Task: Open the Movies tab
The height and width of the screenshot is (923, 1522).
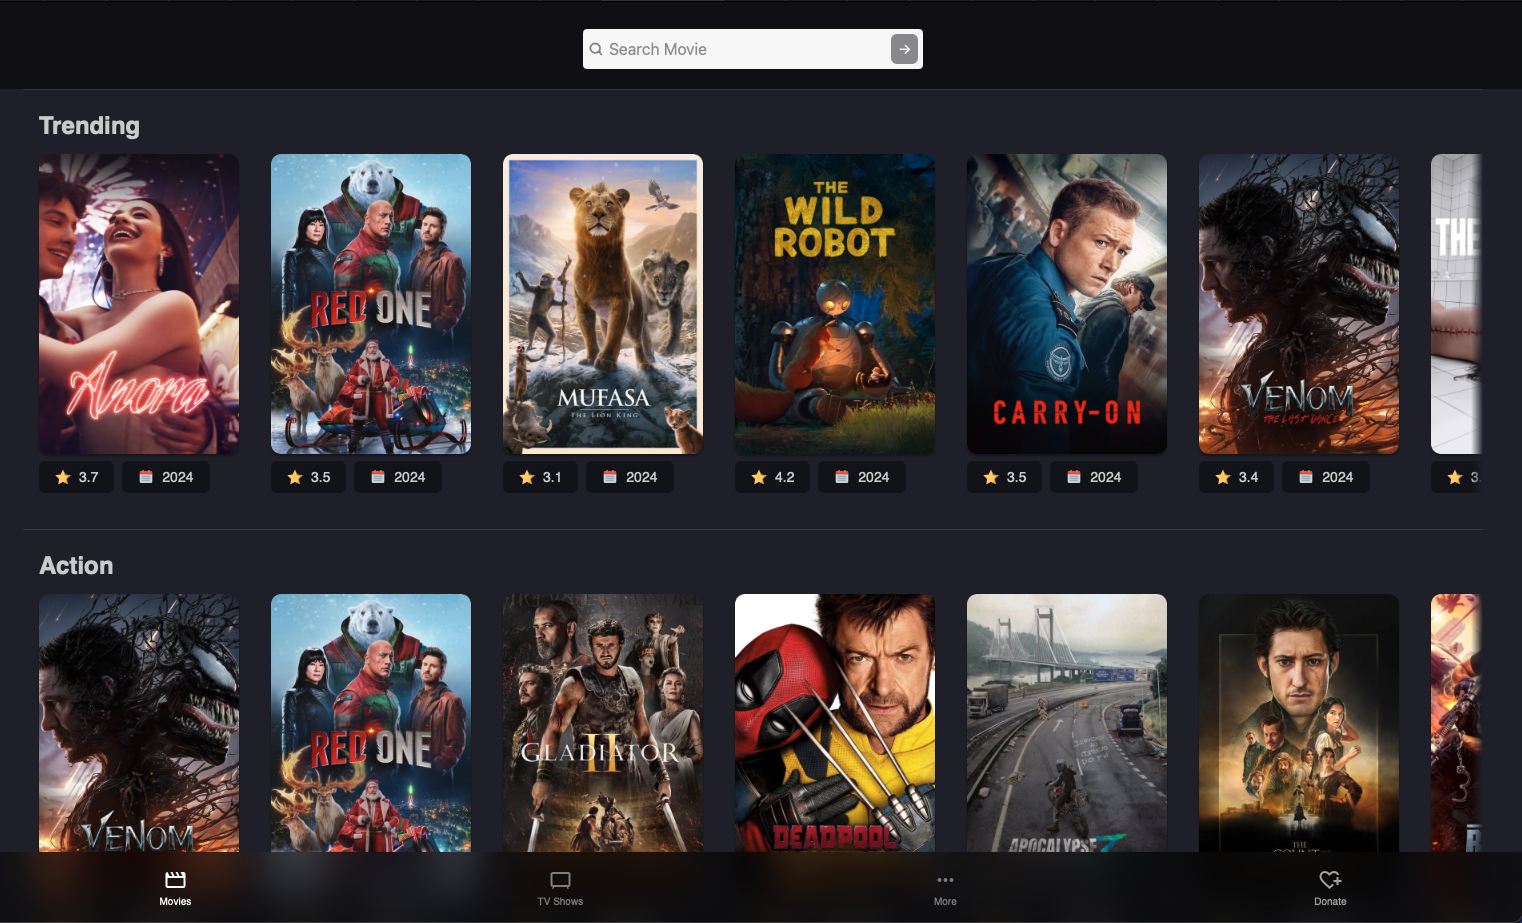Action: (x=175, y=888)
